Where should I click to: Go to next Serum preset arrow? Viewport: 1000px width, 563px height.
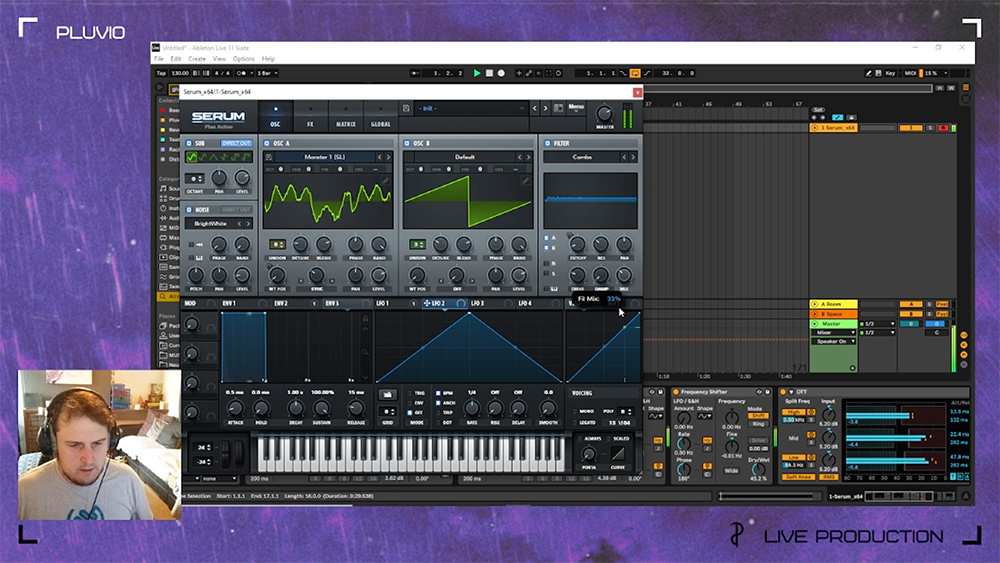[545, 108]
